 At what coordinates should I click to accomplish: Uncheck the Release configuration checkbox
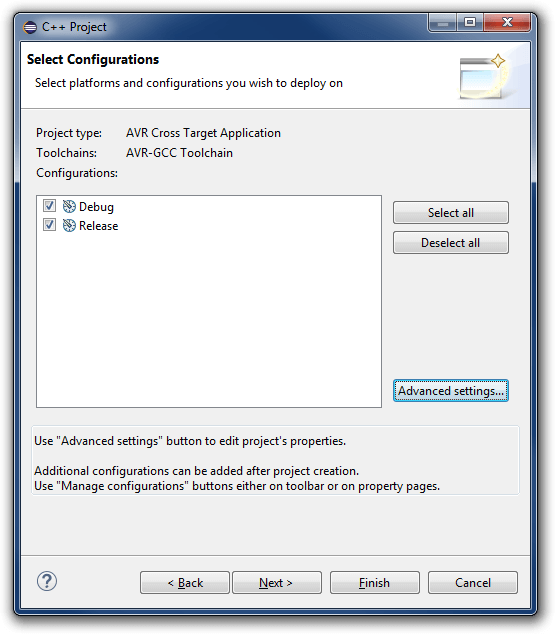[49, 225]
